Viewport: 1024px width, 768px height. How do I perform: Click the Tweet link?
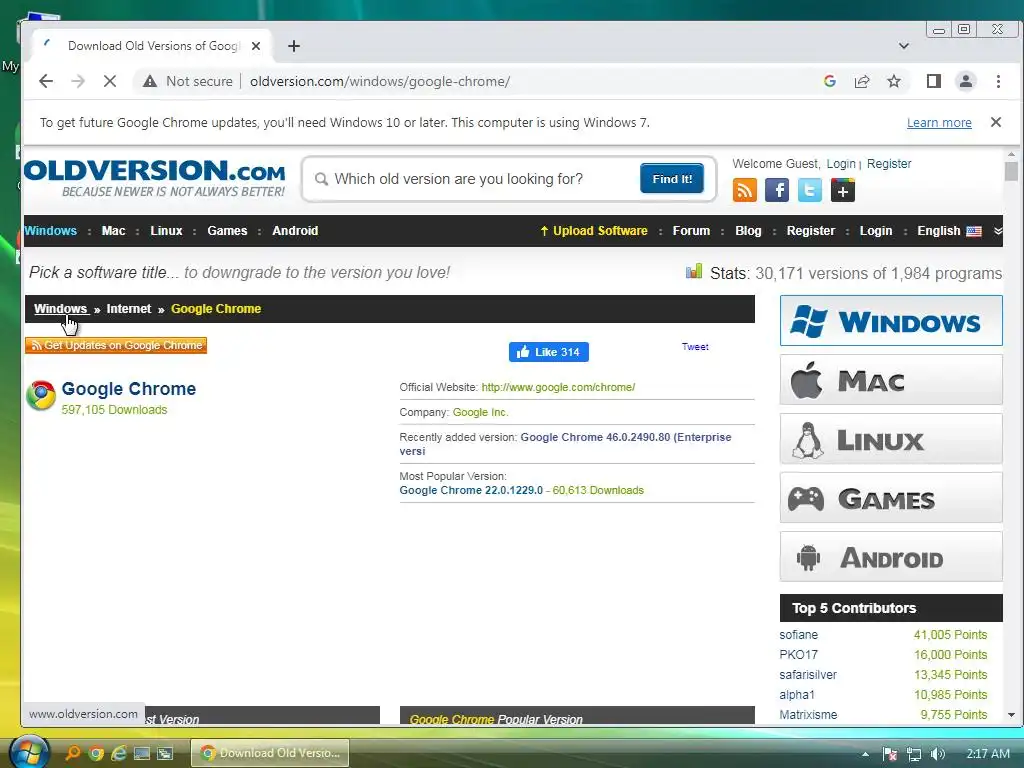[x=695, y=347]
